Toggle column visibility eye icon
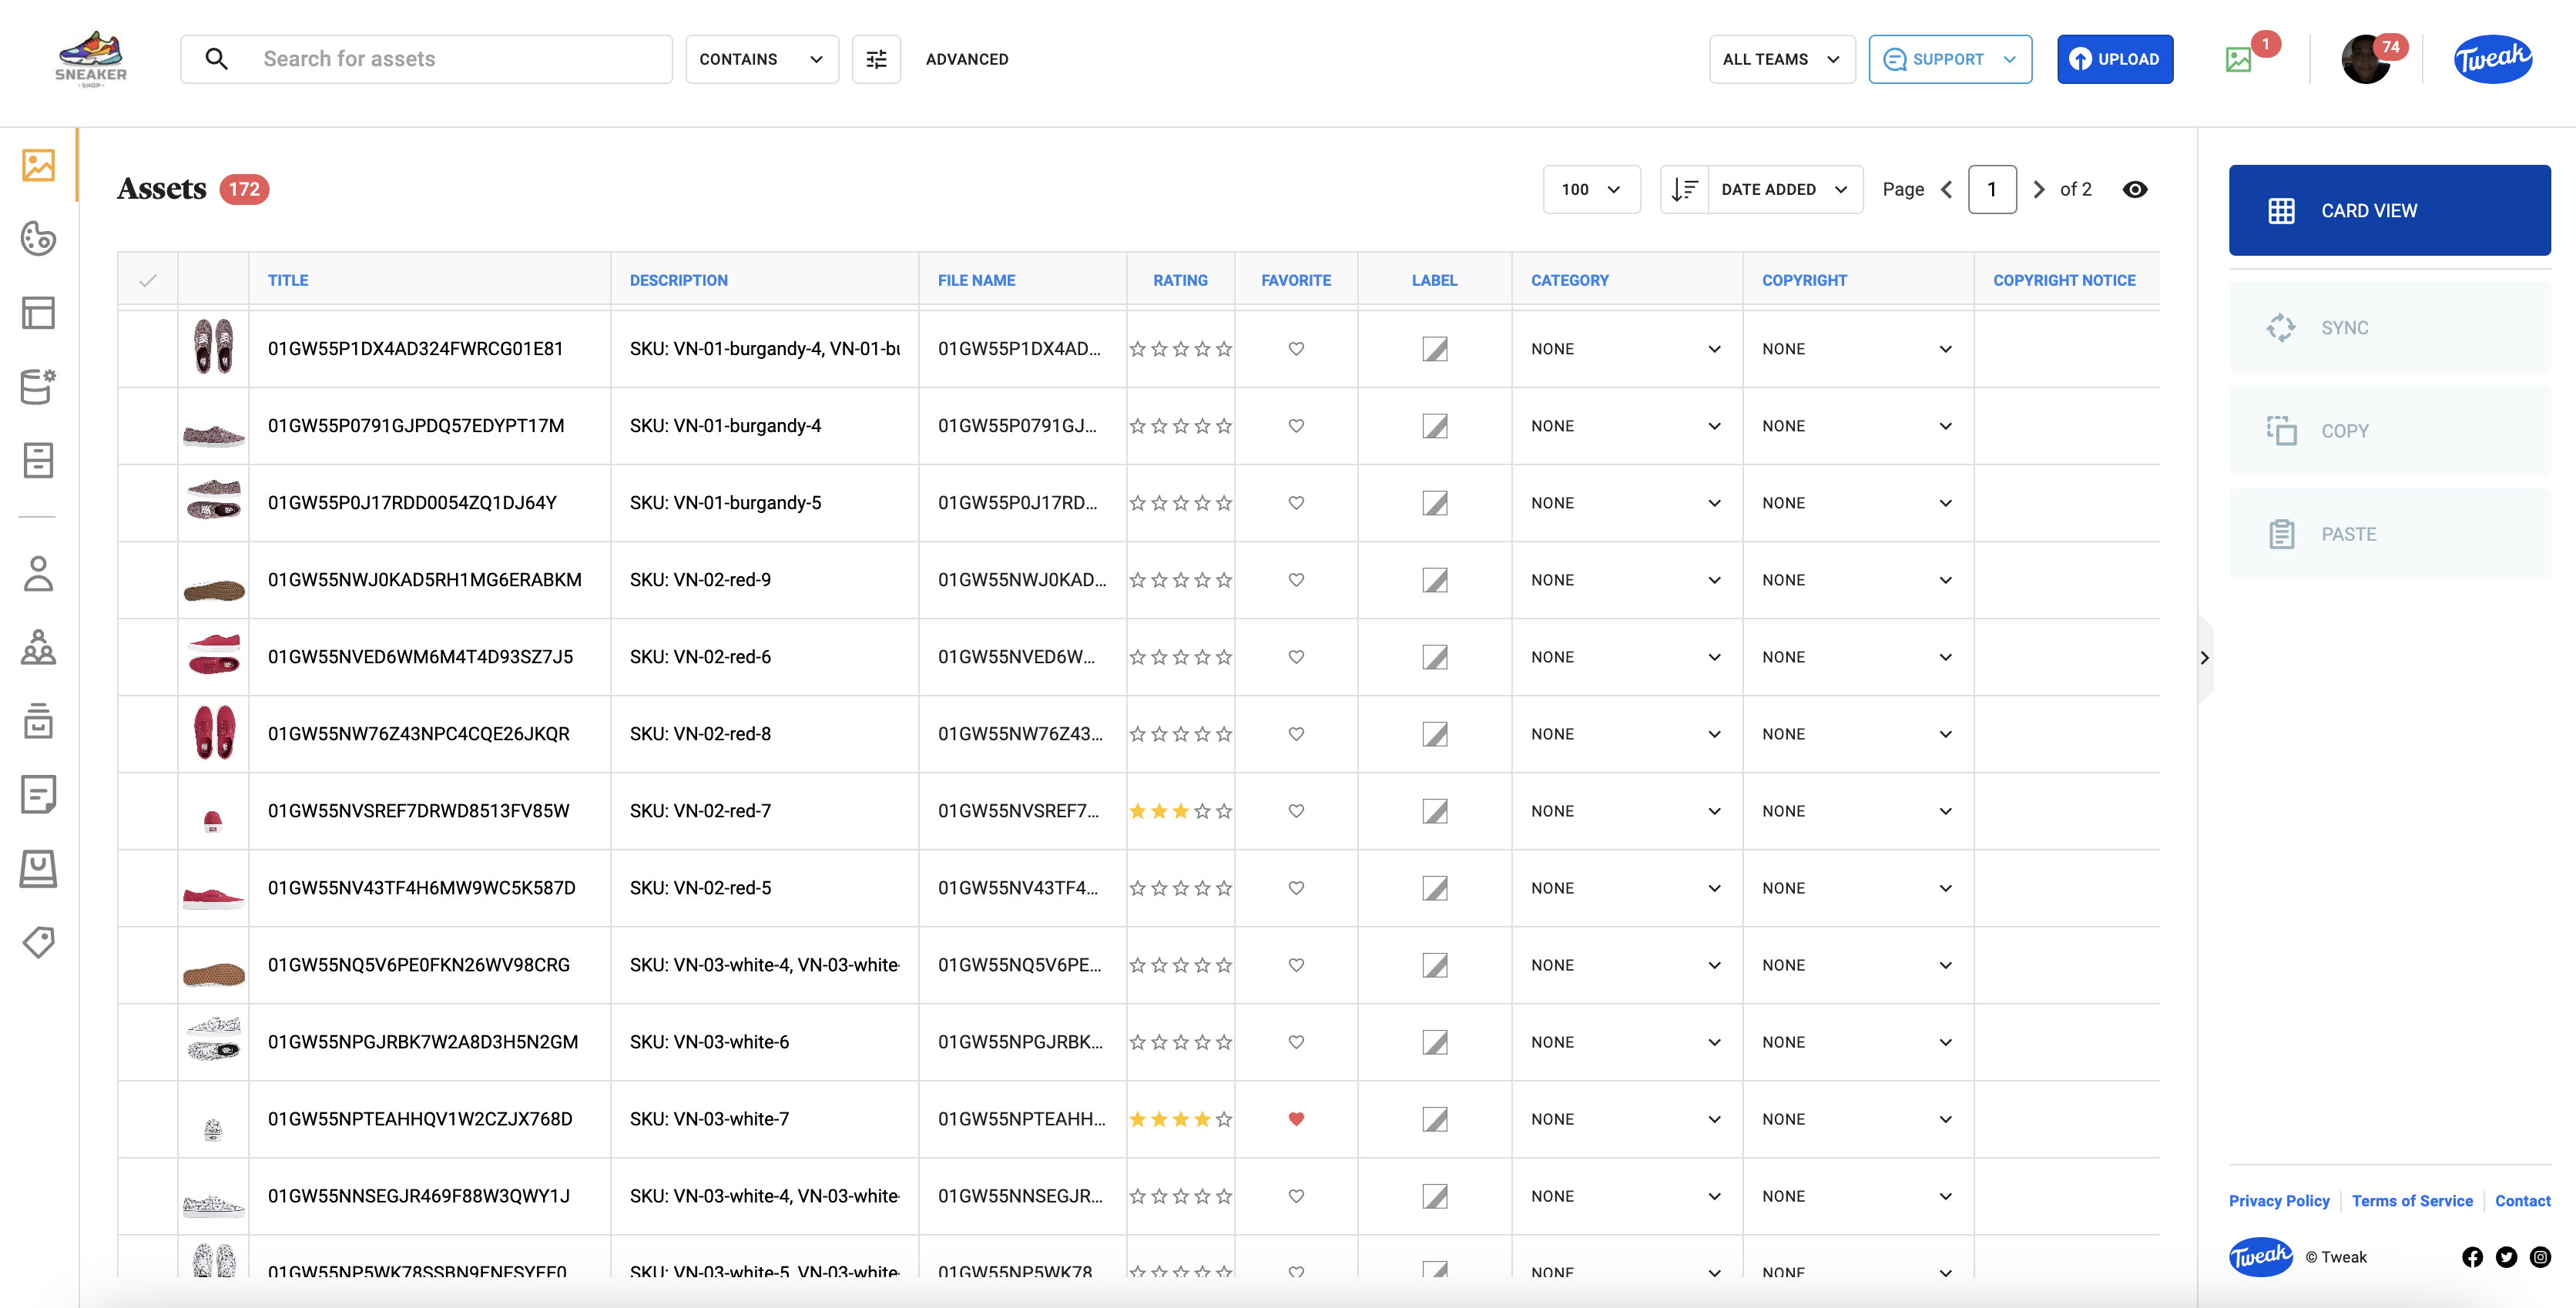2576x1308 pixels. [2134, 190]
